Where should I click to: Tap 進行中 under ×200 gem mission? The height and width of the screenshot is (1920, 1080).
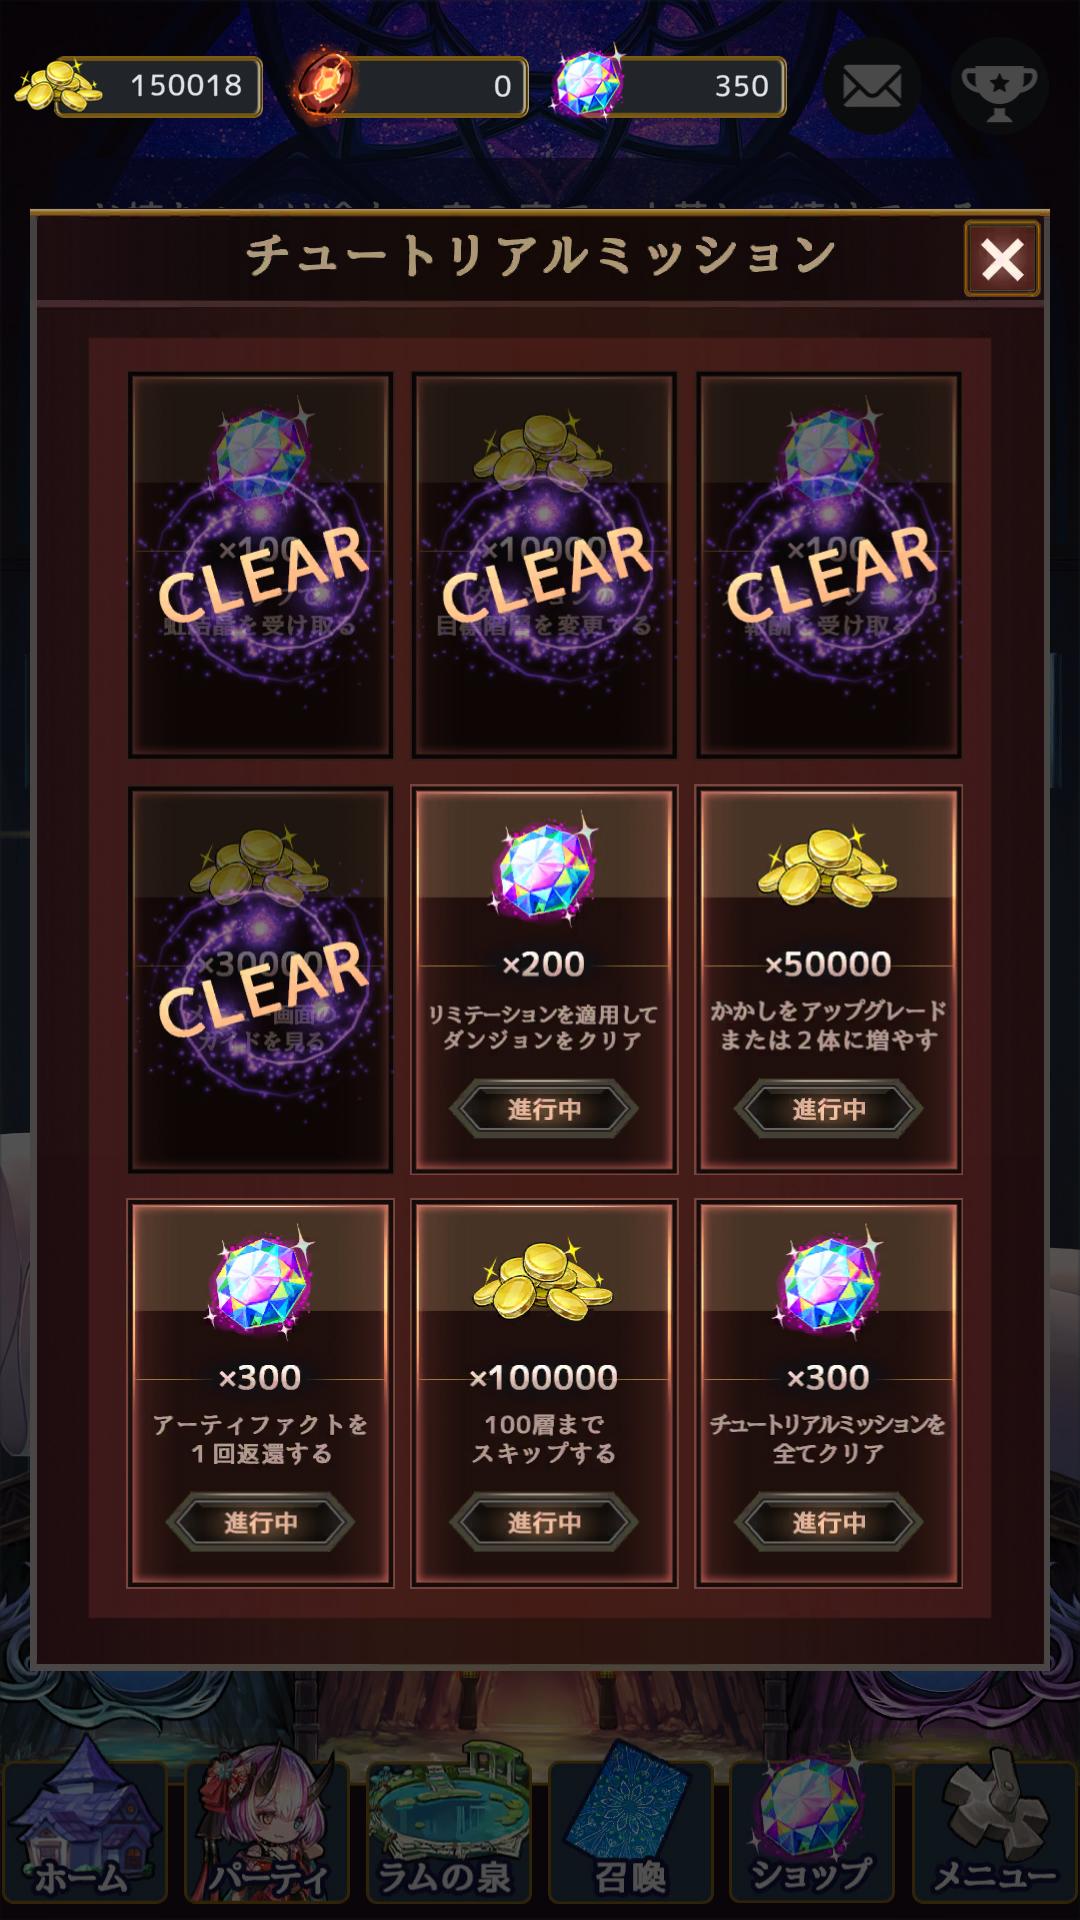coord(544,1109)
